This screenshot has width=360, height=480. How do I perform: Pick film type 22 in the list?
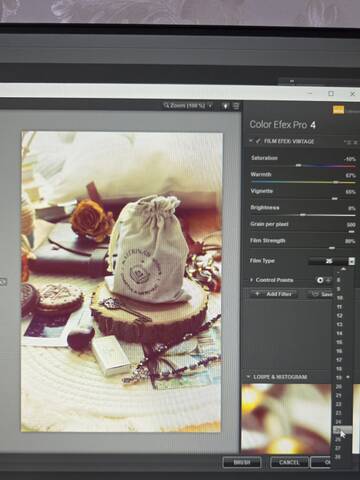point(339,404)
